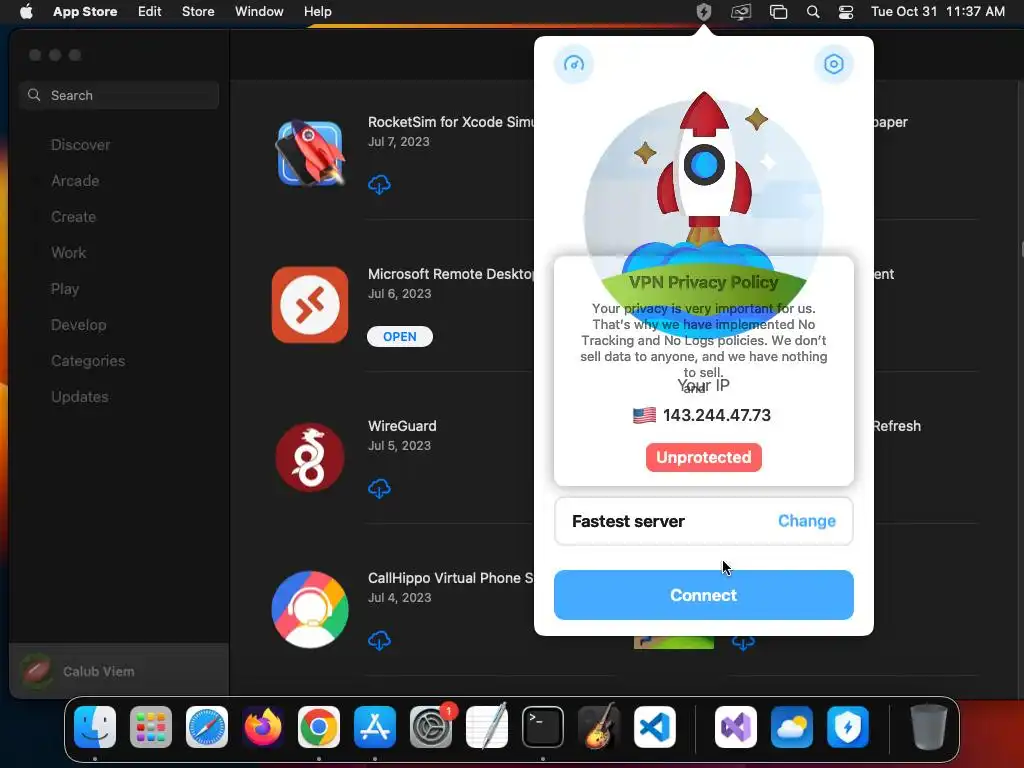Open Visual Studio purple icon in dock
This screenshot has width=1024, height=768.
[x=736, y=727]
